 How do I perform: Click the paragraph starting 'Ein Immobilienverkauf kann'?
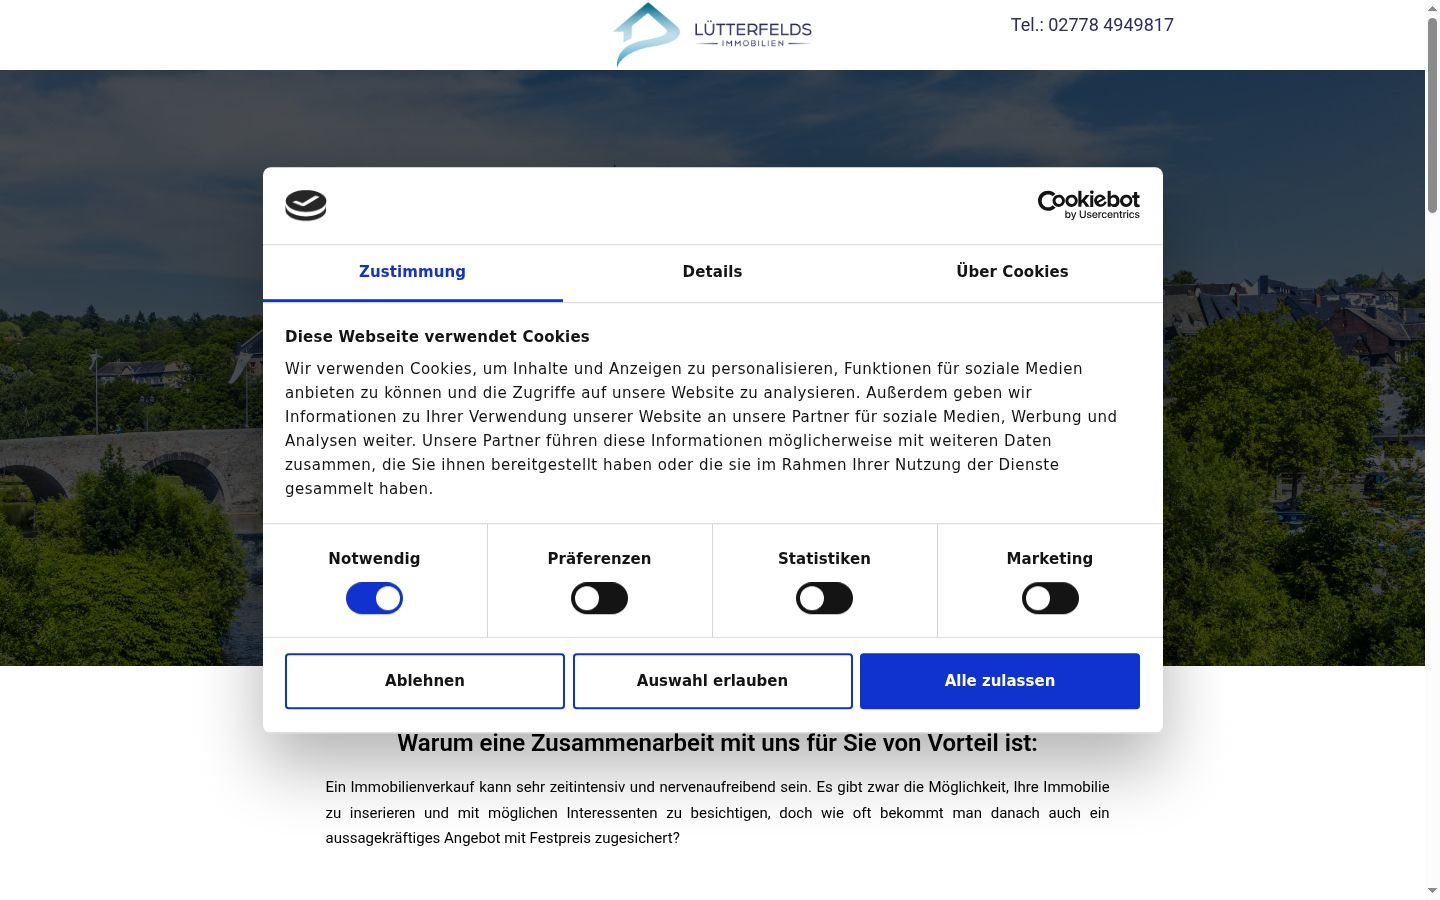[x=717, y=813]
